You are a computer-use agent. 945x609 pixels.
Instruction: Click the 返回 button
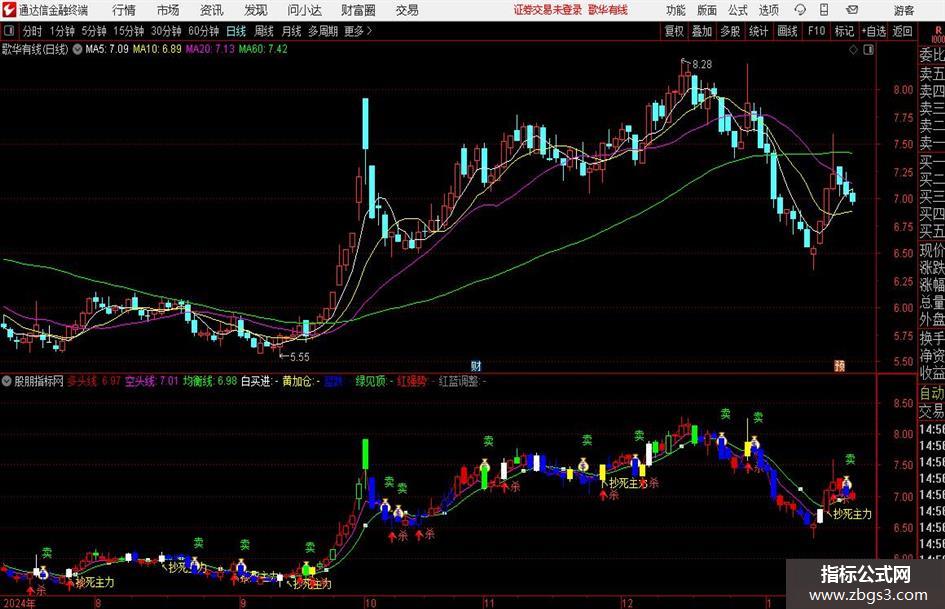902,31
